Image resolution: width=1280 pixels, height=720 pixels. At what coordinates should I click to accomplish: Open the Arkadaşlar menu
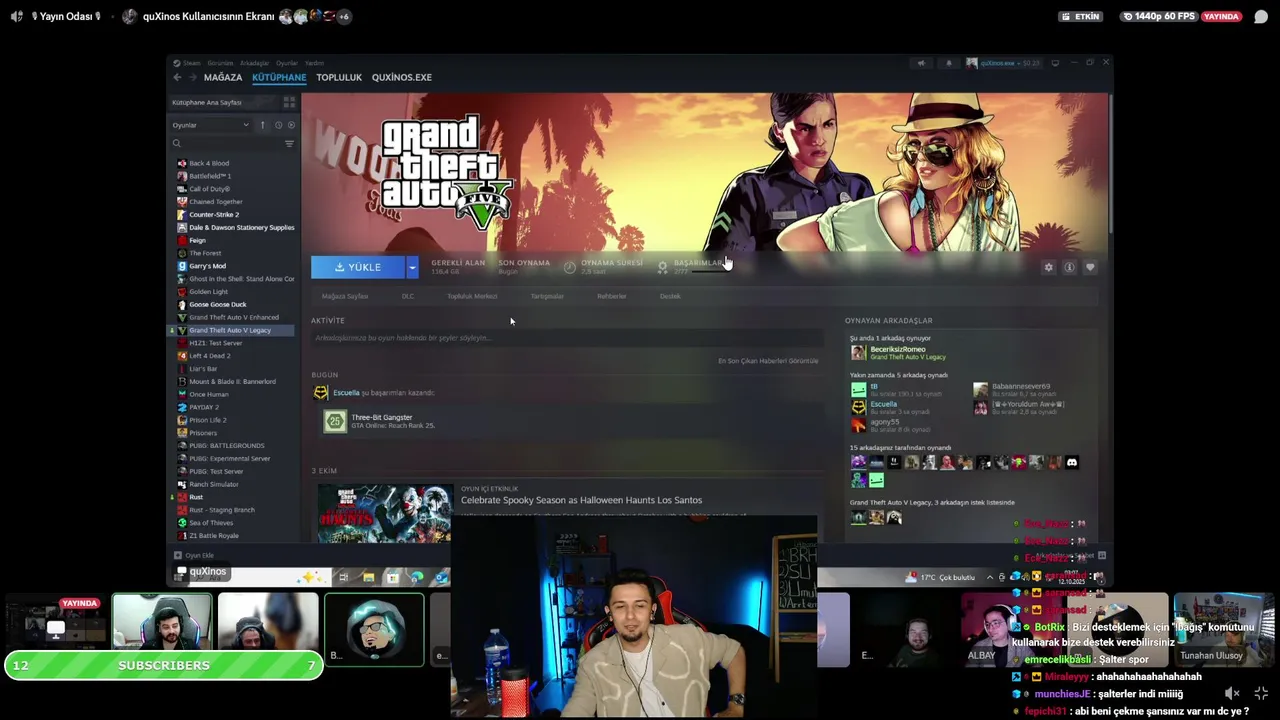click(x=254, y=63)
